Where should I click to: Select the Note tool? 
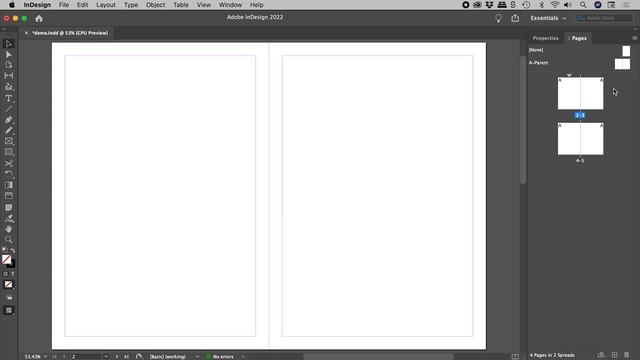9,207
